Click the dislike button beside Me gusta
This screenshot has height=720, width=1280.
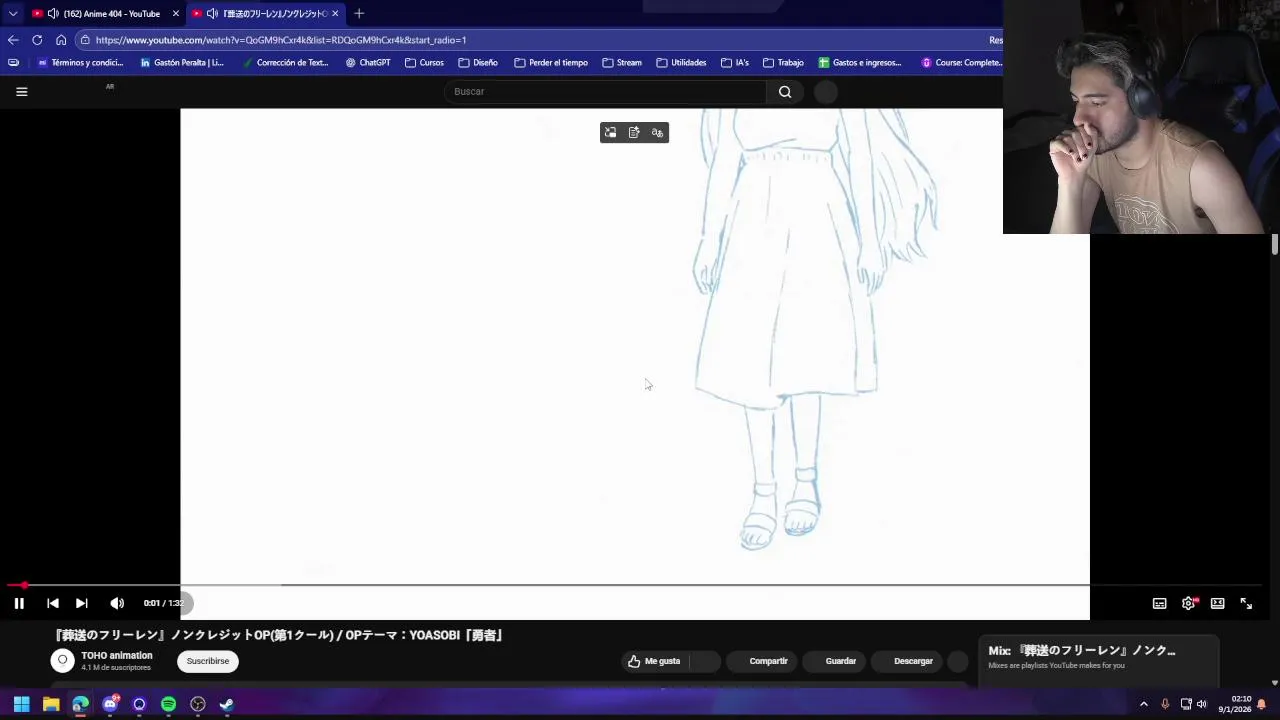tap(704, 661)
